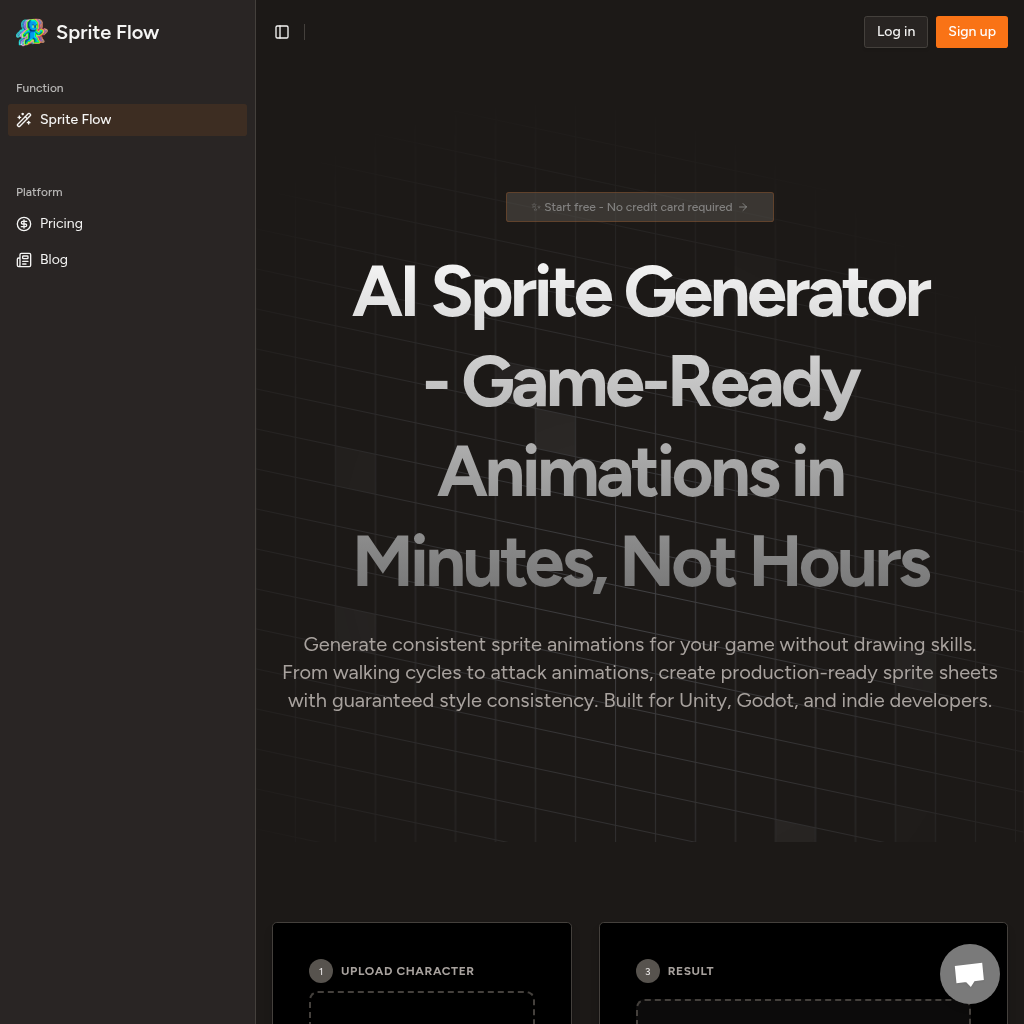Image resolution: width=1024 pixels, height=1024 pixels.
Task: Click the step 1 badge on Upload Character
Action: [x=320, y=971]
